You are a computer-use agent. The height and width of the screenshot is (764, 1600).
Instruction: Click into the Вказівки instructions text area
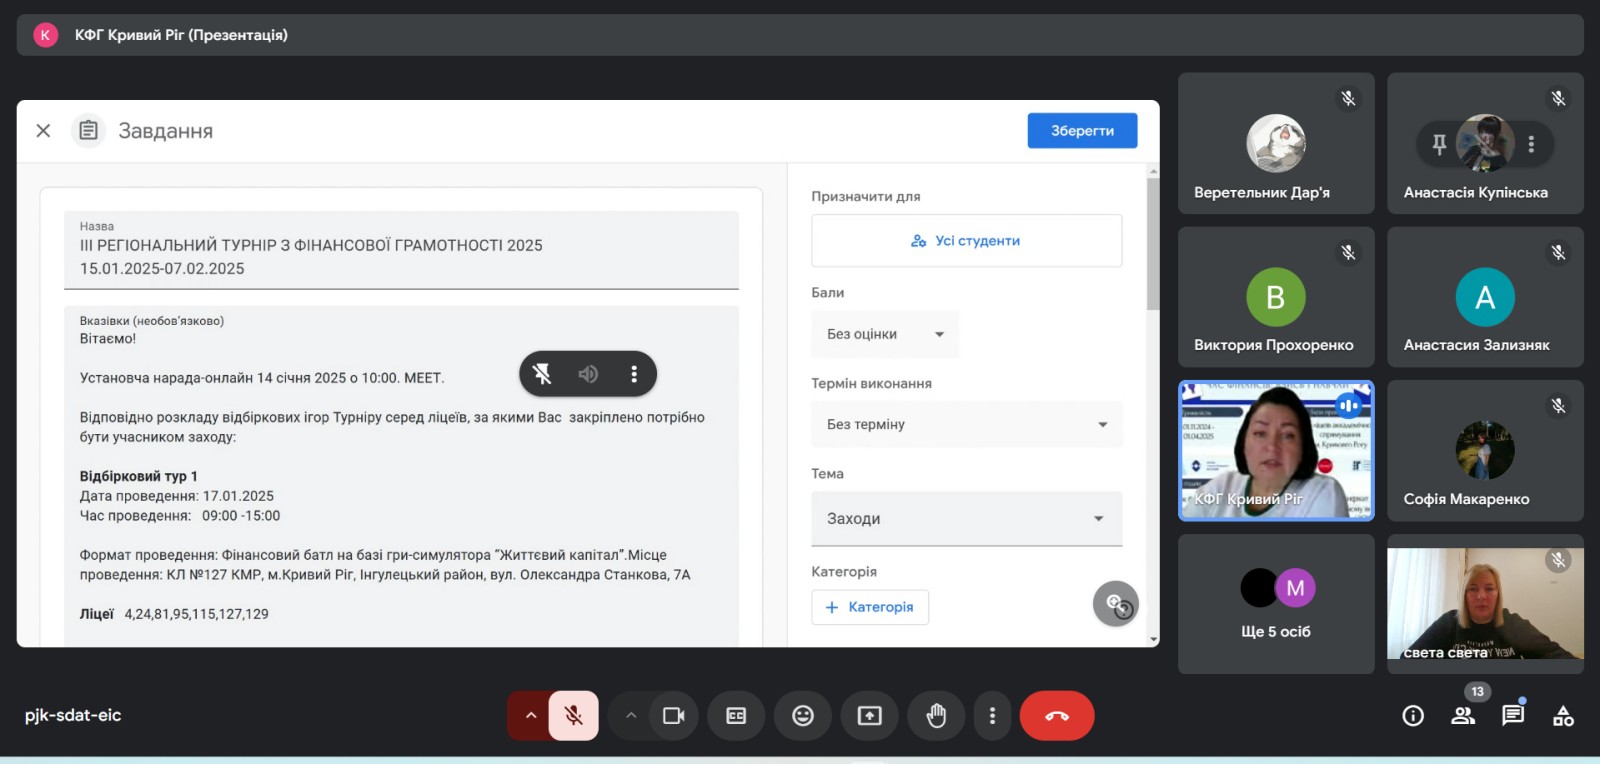(401, 475)
